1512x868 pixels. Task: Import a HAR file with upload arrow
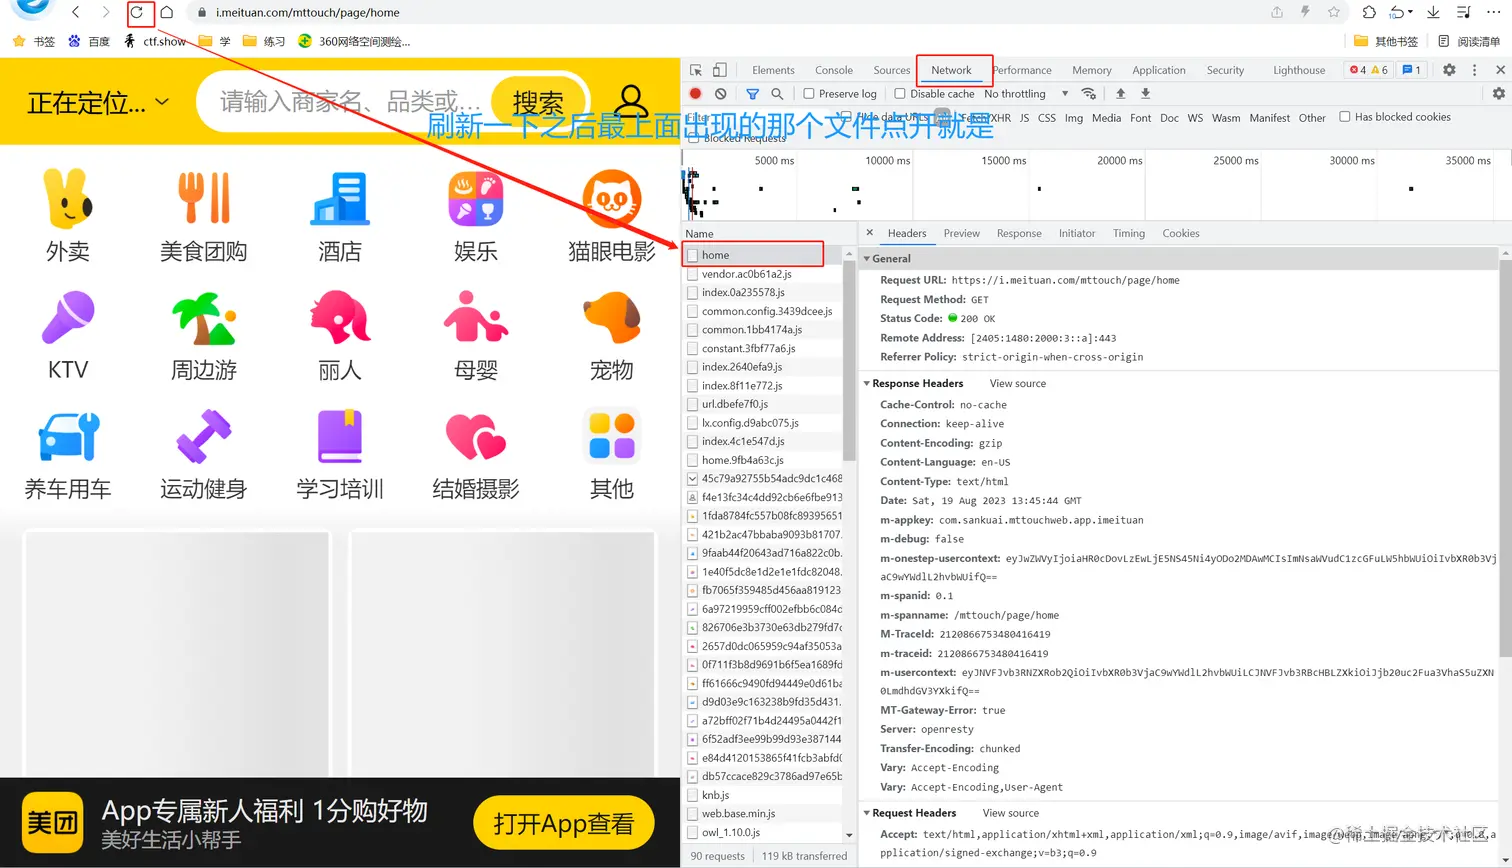pos(1121,94)
